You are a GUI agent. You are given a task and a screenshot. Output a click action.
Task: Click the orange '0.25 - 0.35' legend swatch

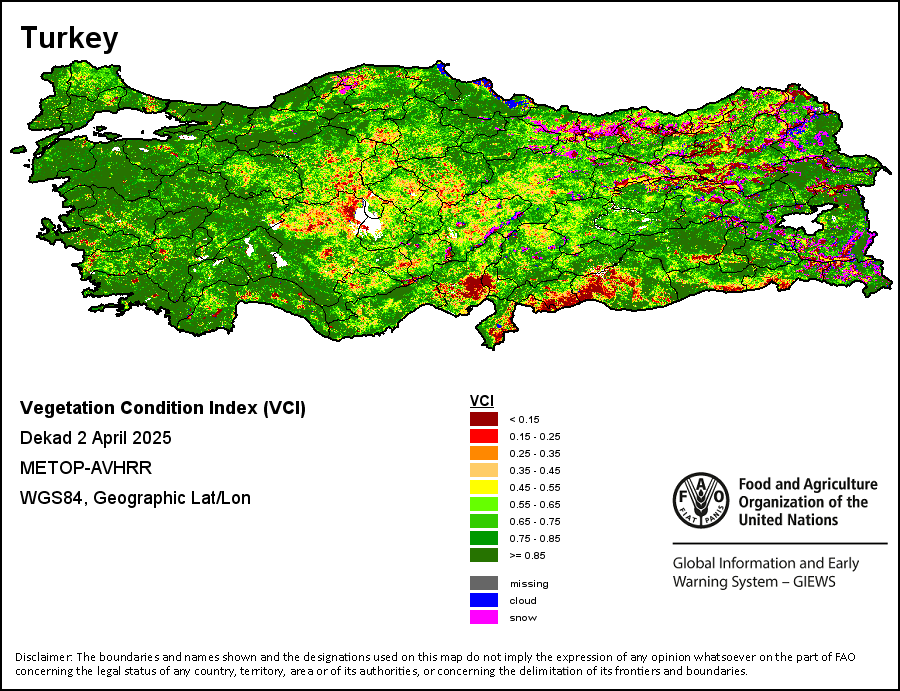[x=484, y=453]
